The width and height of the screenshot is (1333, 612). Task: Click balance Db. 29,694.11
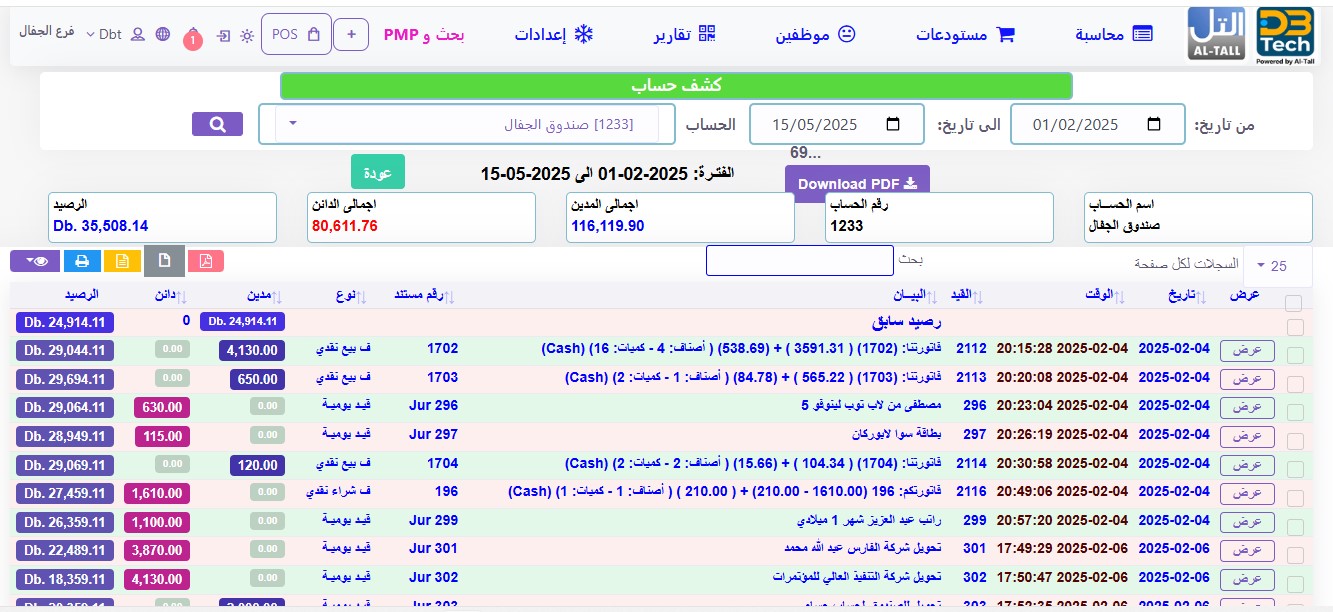point(65,379)
